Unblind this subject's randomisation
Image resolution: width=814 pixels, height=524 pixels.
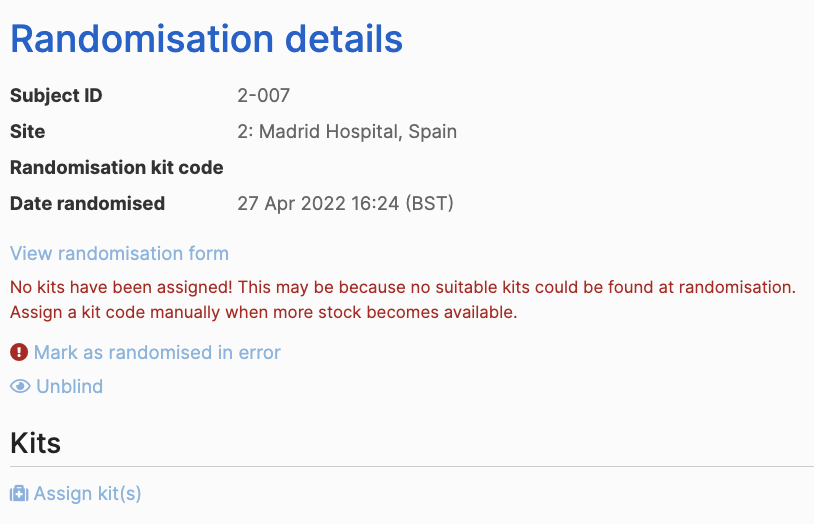coord(70,386)
